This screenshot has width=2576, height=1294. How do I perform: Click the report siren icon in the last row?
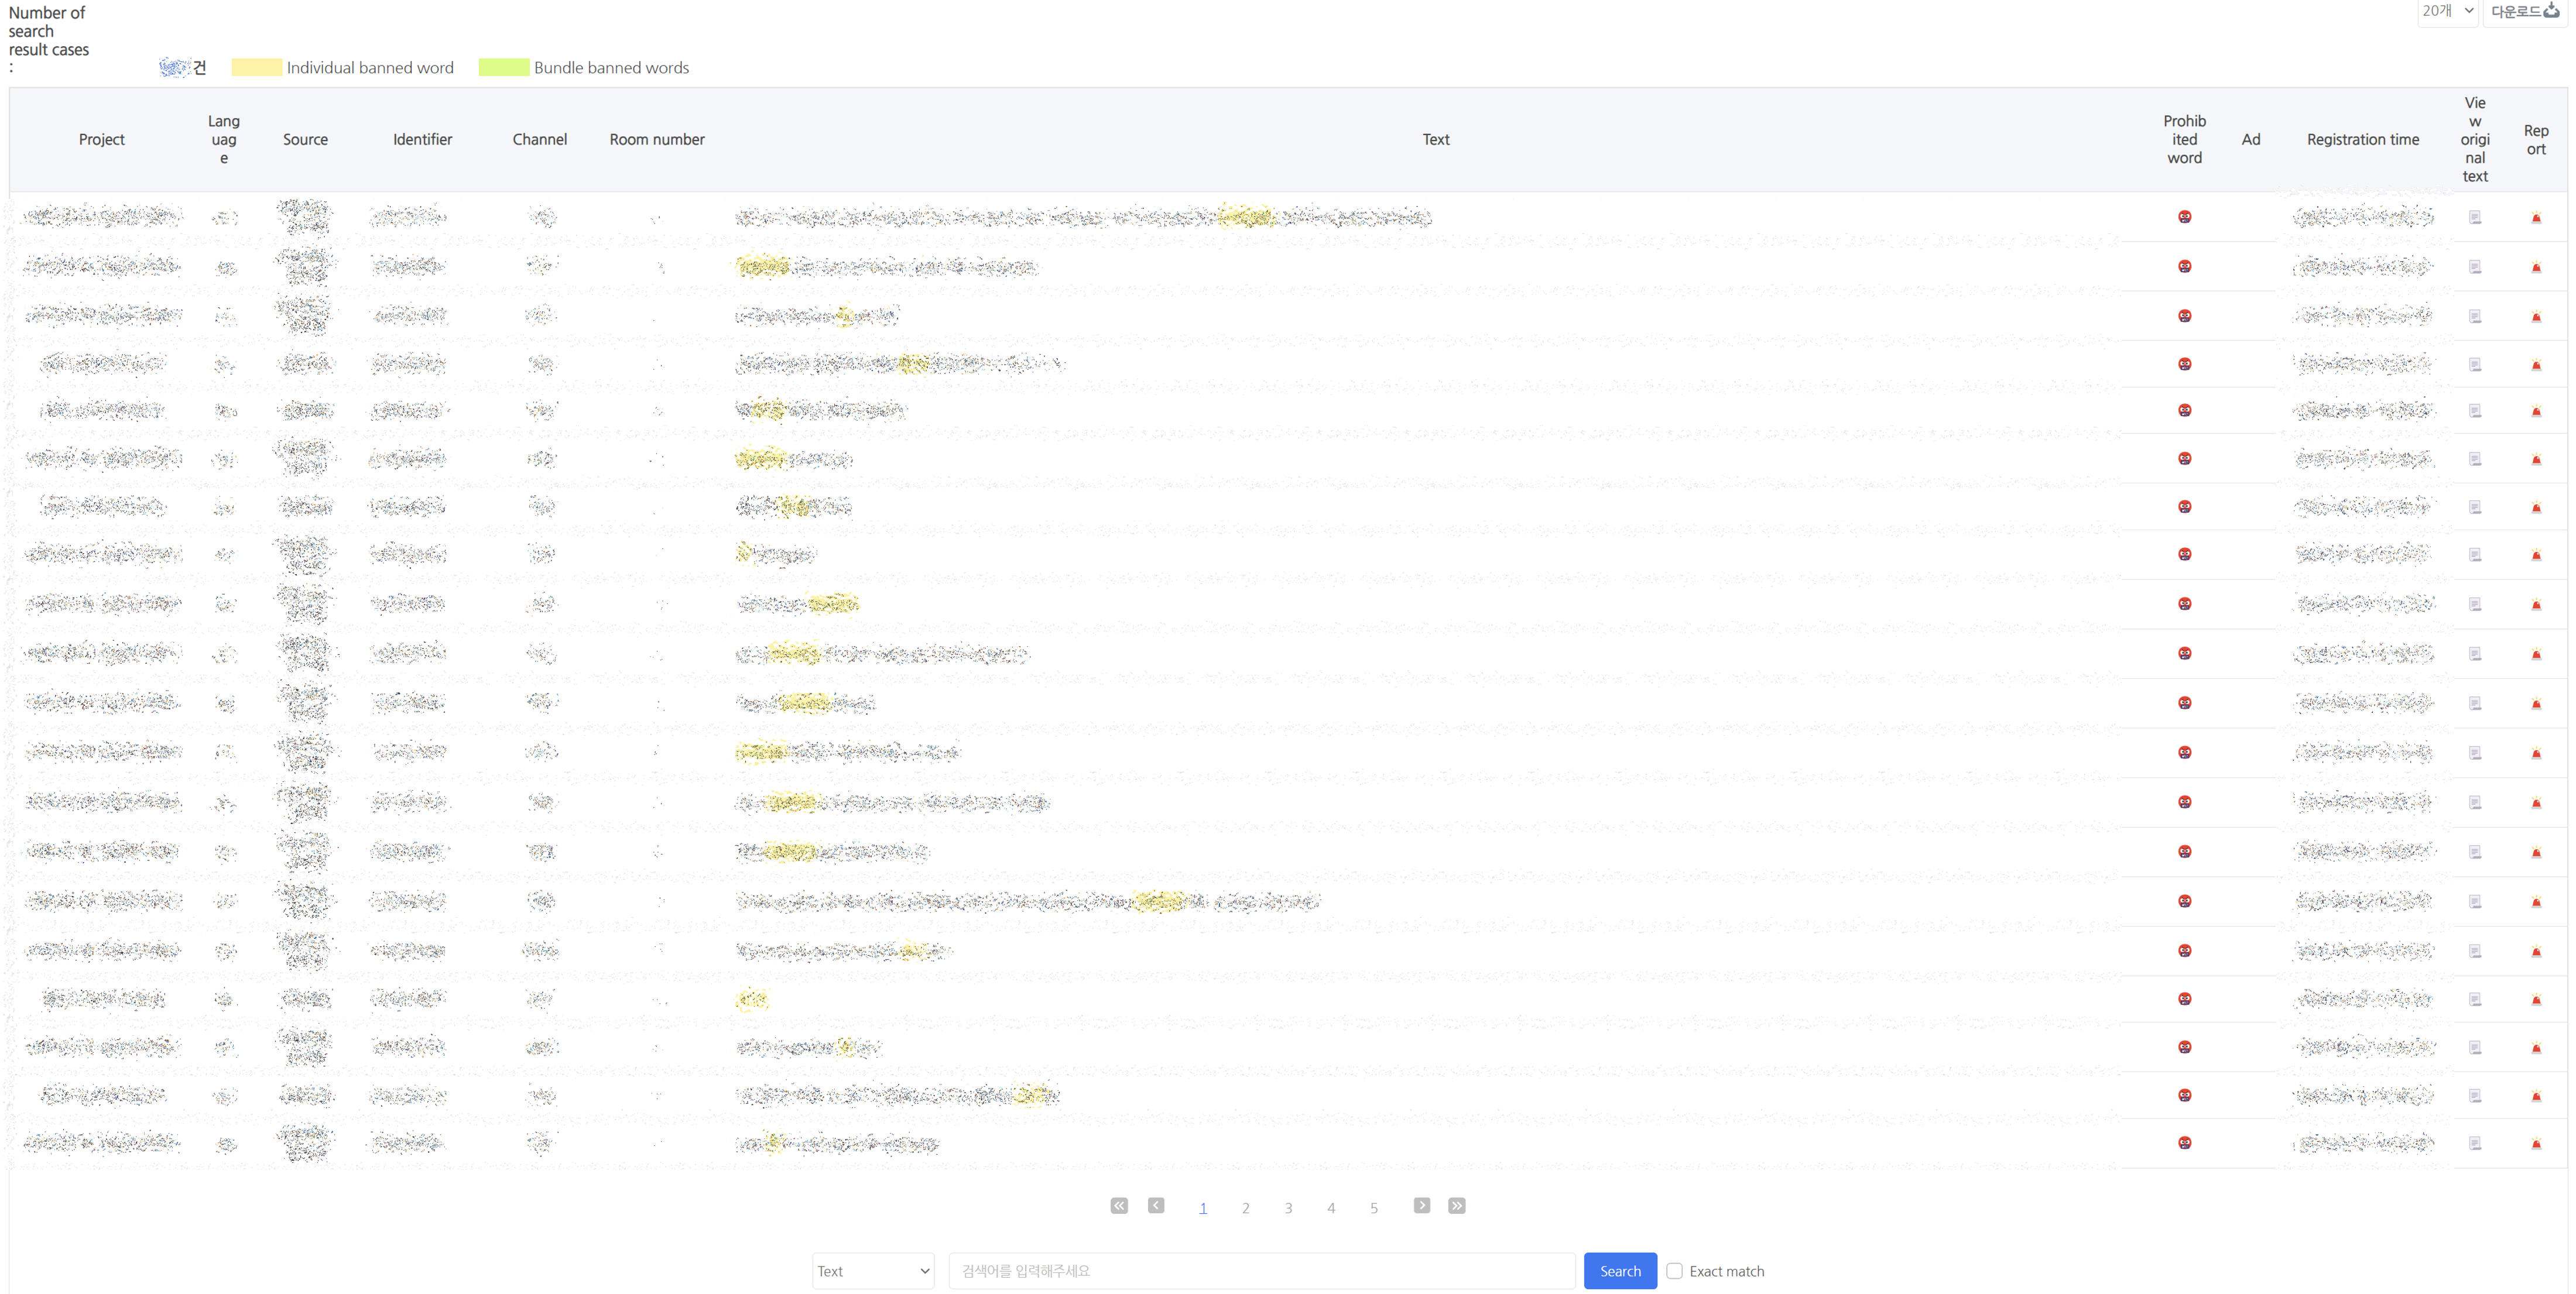point(2536,1143)
